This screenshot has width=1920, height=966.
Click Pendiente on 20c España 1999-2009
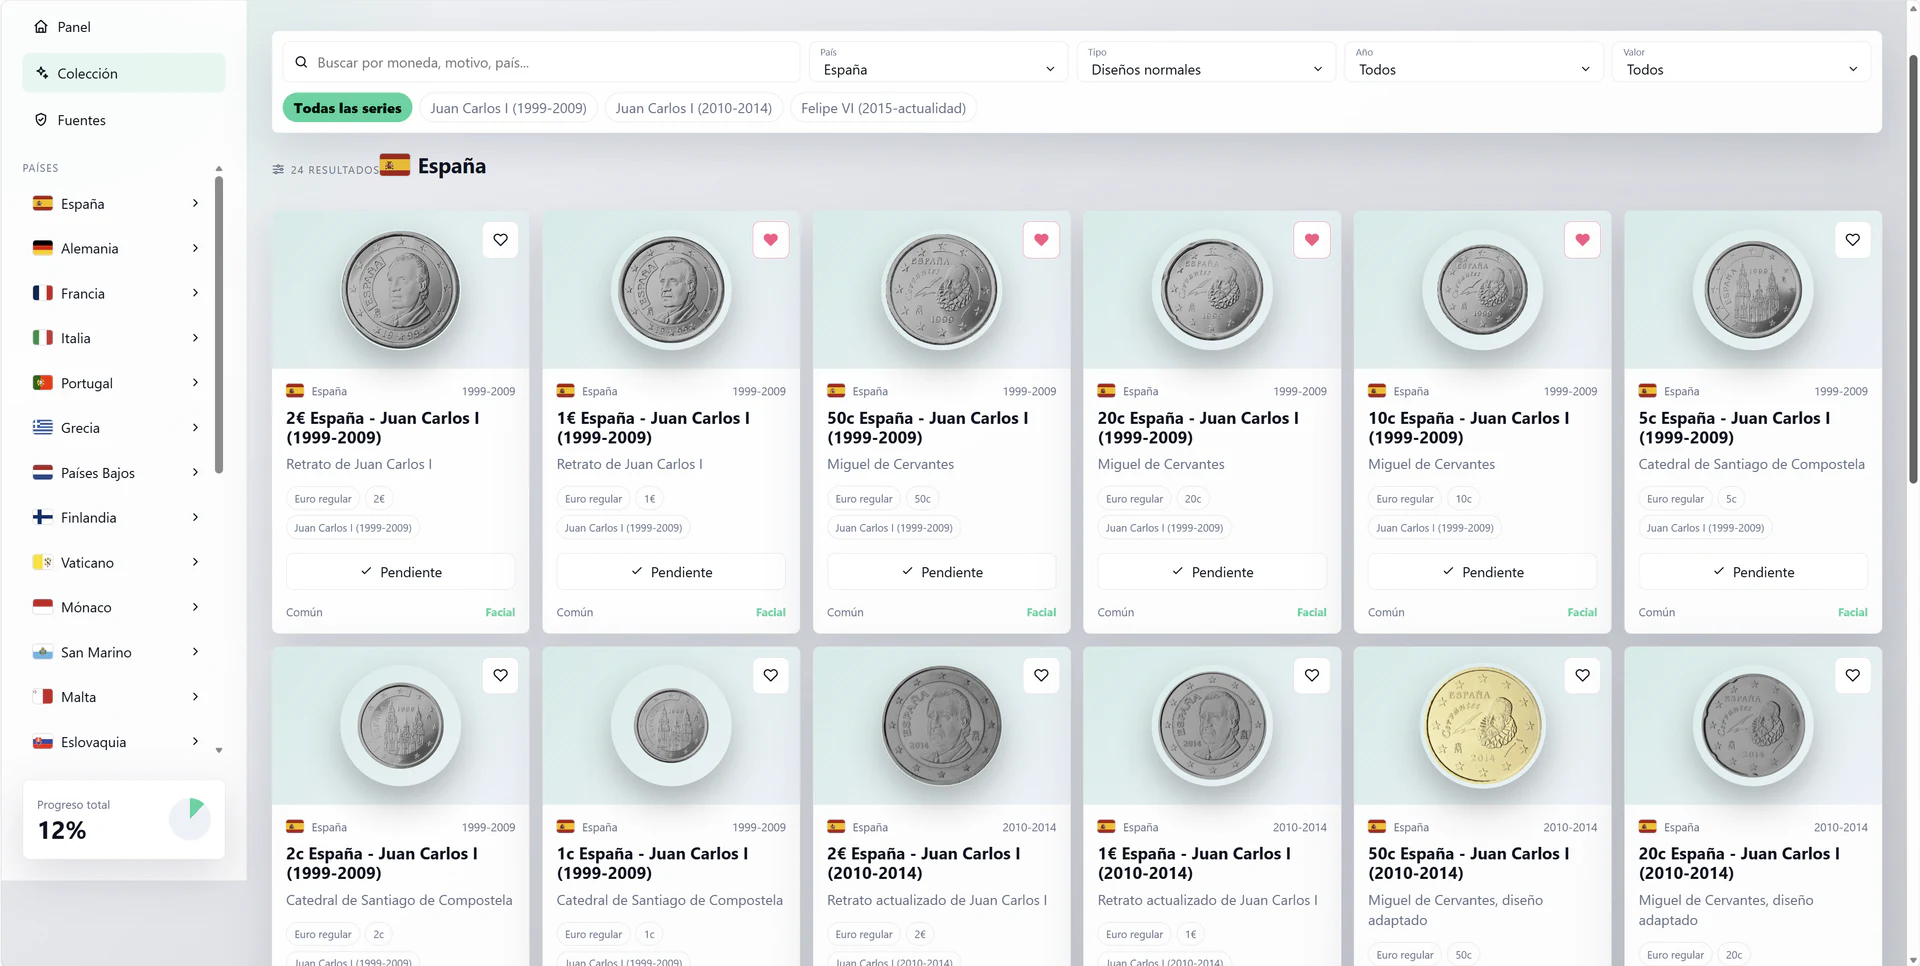(x=1212, y=572)
